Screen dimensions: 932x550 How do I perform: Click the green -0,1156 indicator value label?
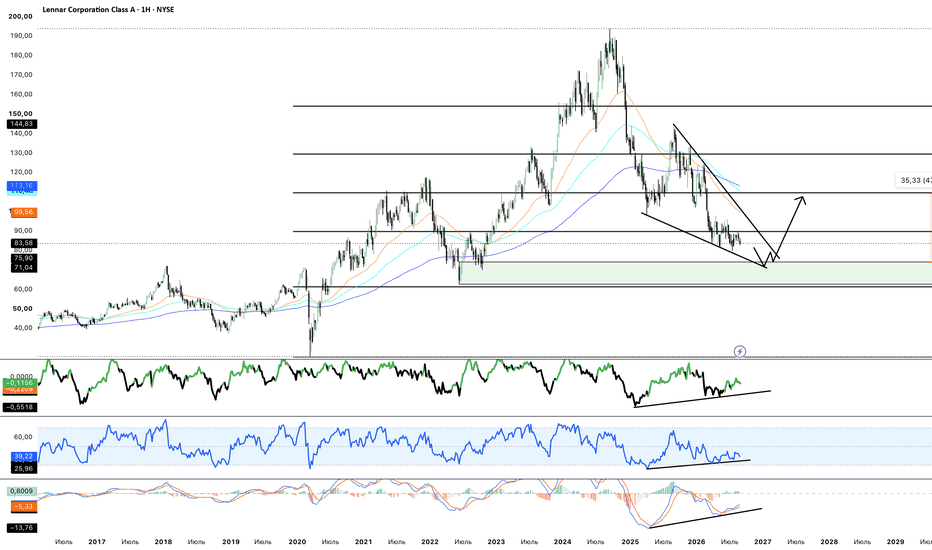(20, 383)
